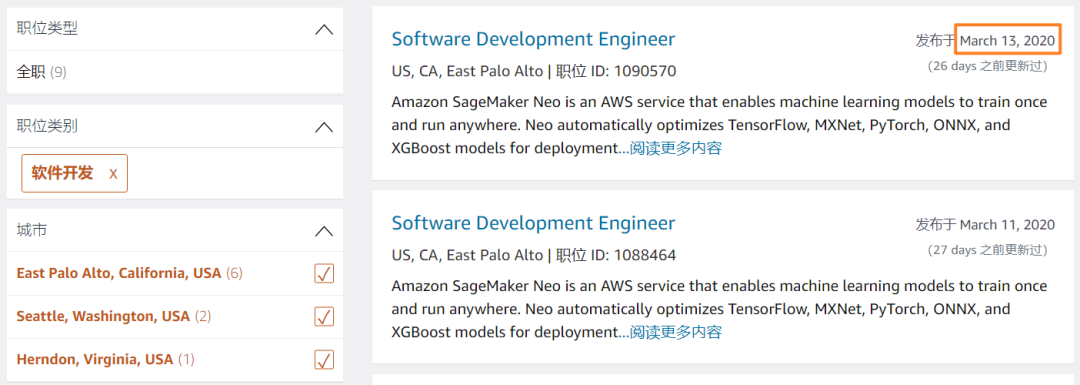Click the 软件开发 filter tag text

point(62,173)
